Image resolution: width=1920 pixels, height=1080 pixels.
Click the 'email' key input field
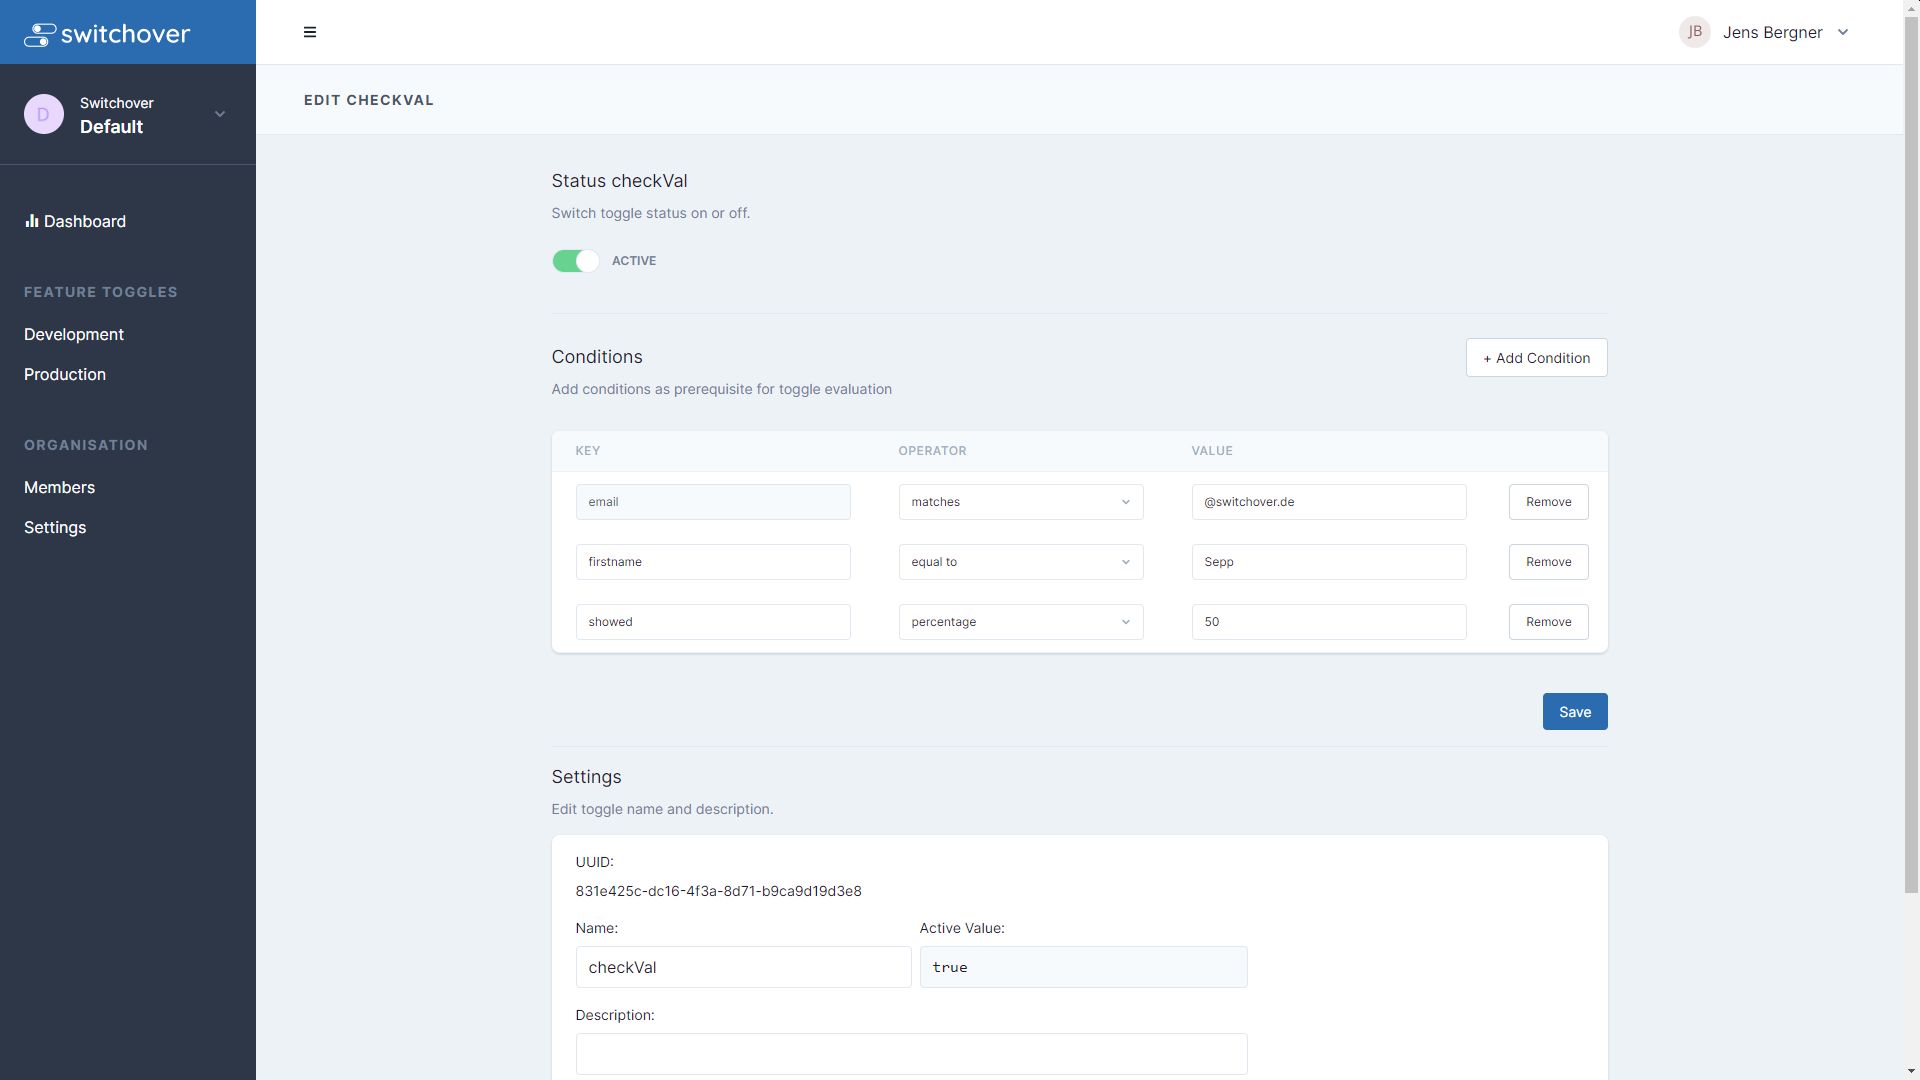pyautogui.click(x=713, y=502)
